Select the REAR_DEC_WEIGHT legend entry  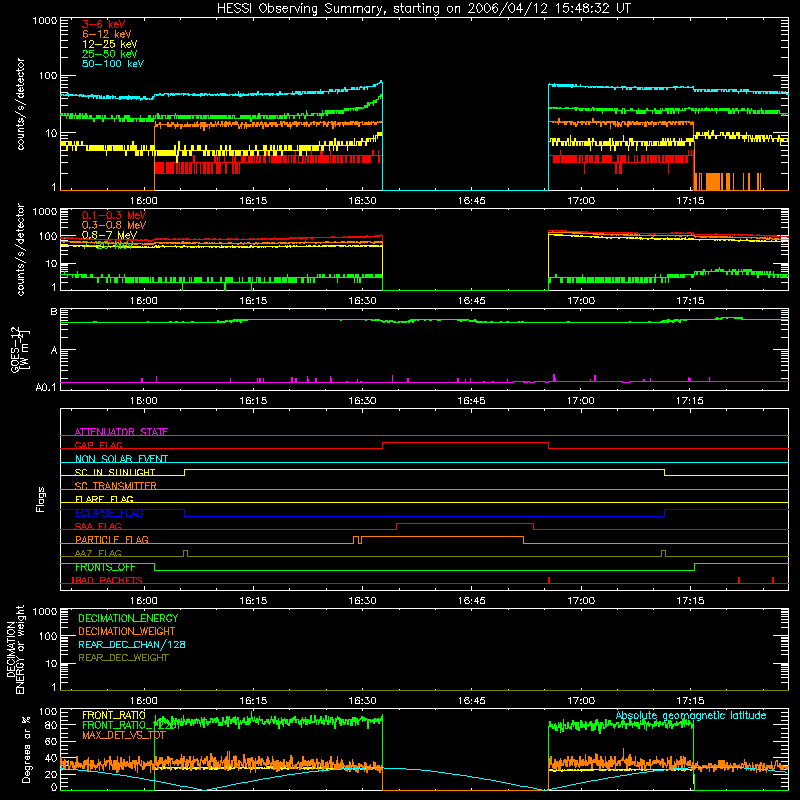pyautogui.click(x=123, y=658)
